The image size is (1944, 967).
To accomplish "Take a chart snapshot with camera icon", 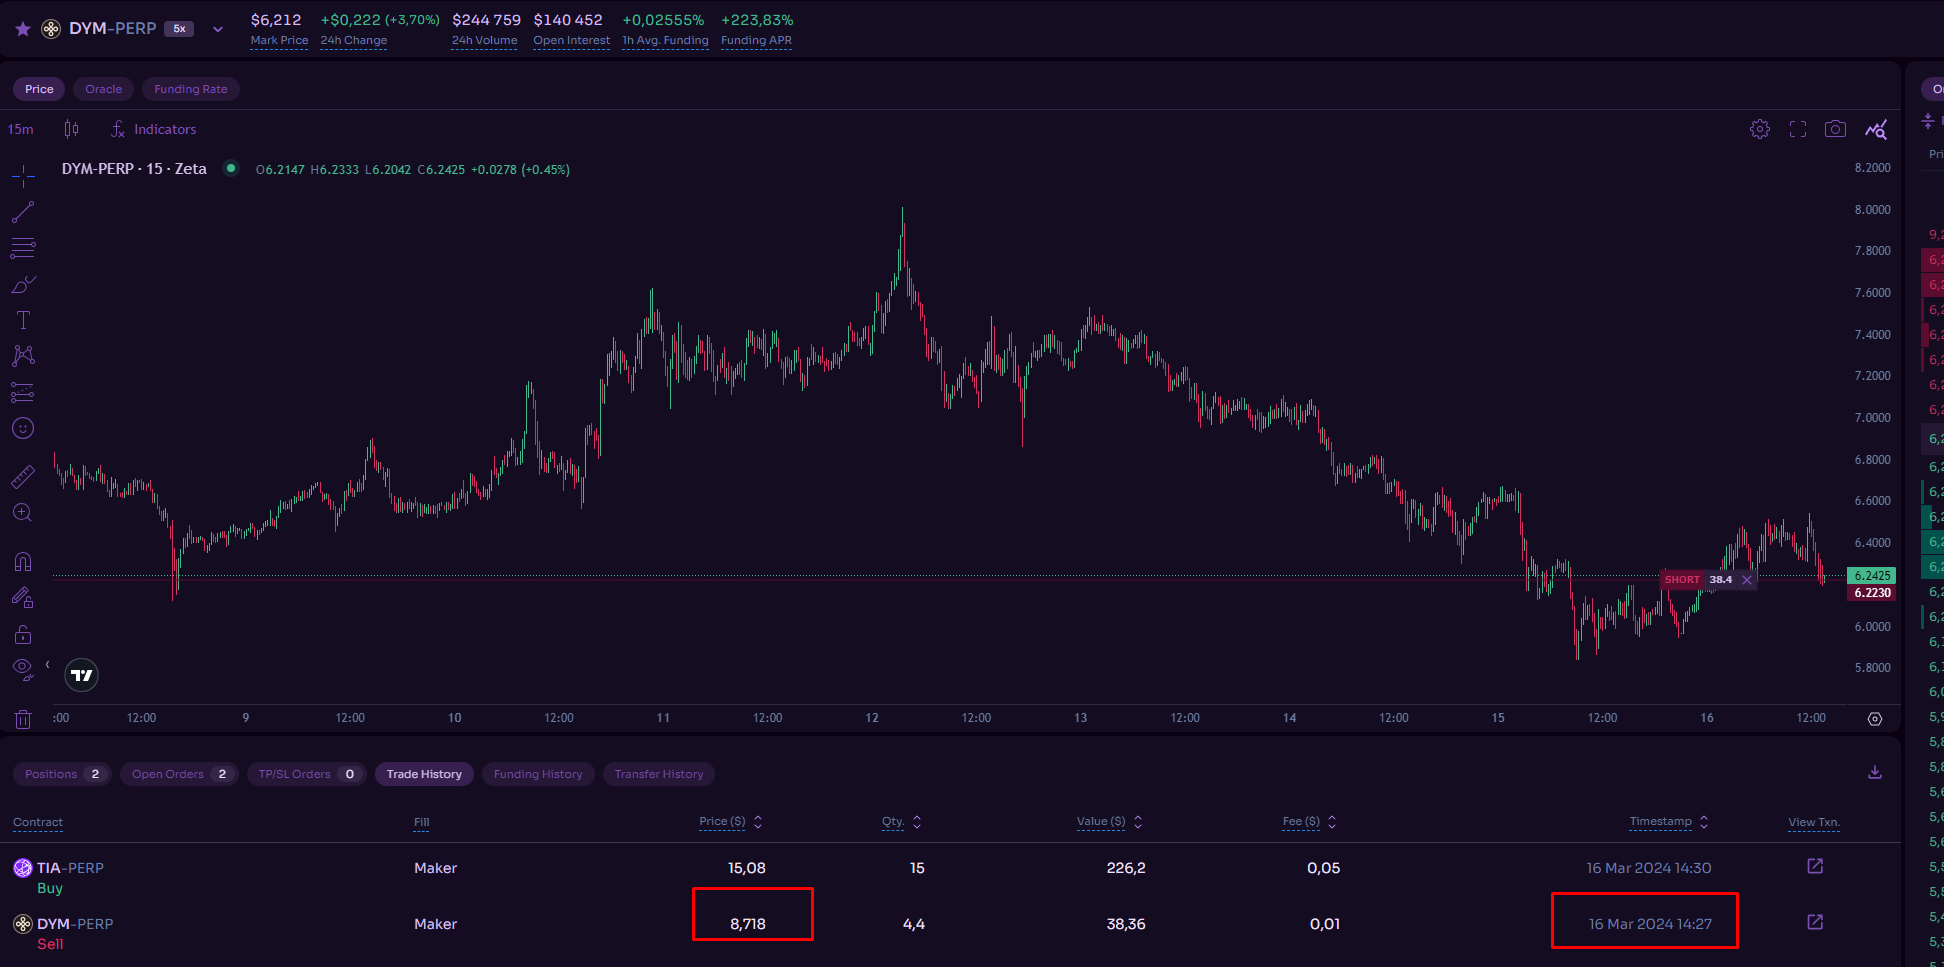I will pyautogui.click(x=1835, y=129).
